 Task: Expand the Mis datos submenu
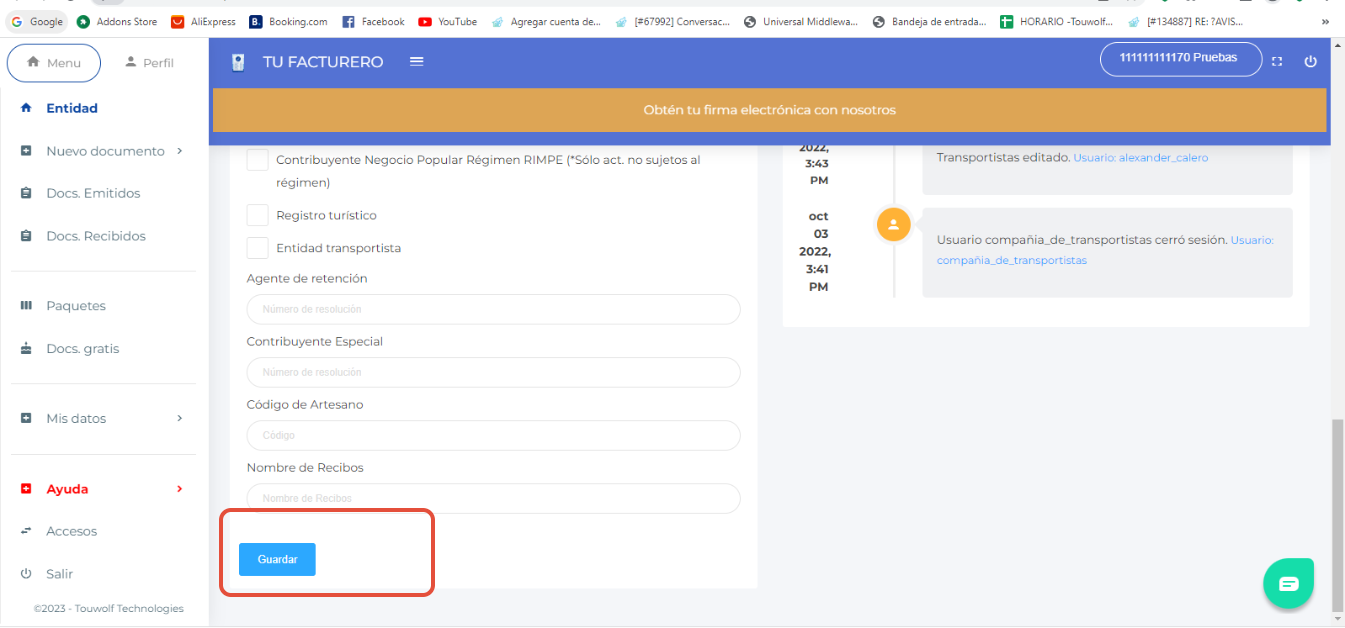[104, 418]
